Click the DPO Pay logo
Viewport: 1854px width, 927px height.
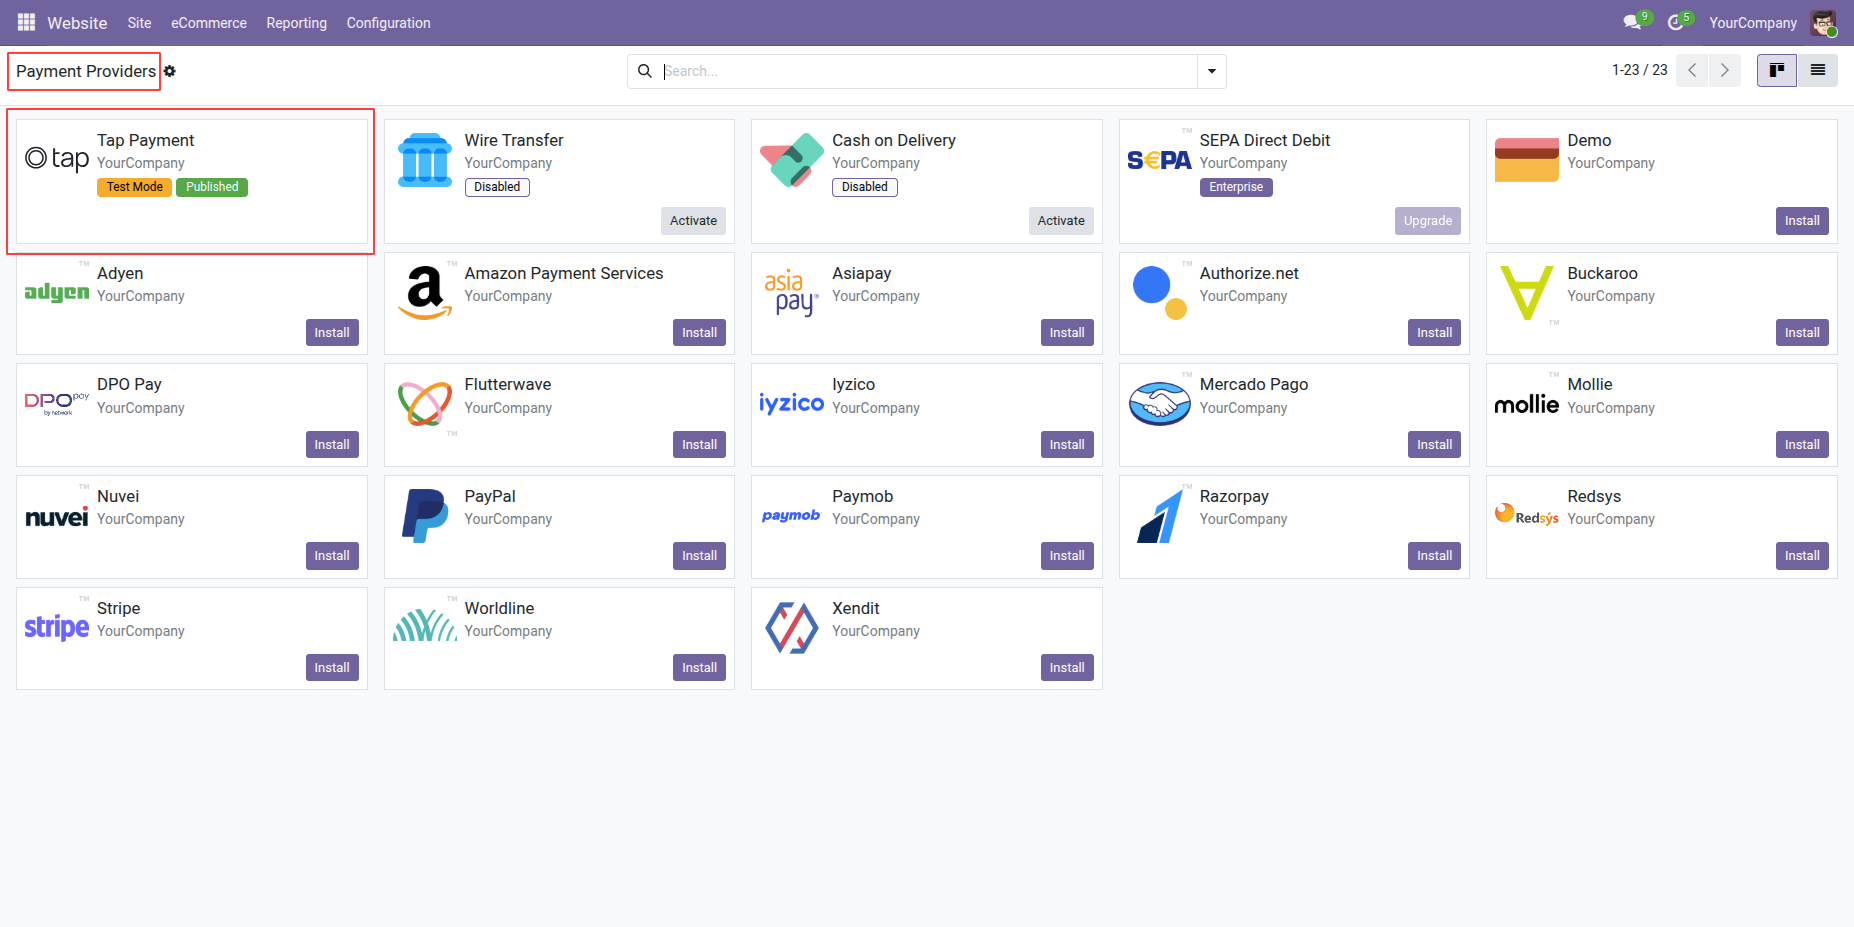point(57,403)
